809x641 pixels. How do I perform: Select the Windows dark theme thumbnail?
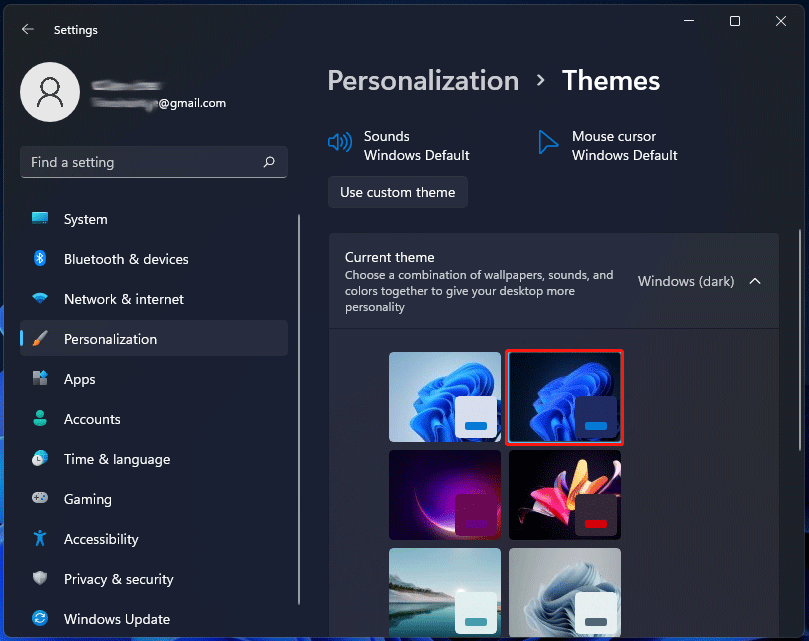pos(564,397)
